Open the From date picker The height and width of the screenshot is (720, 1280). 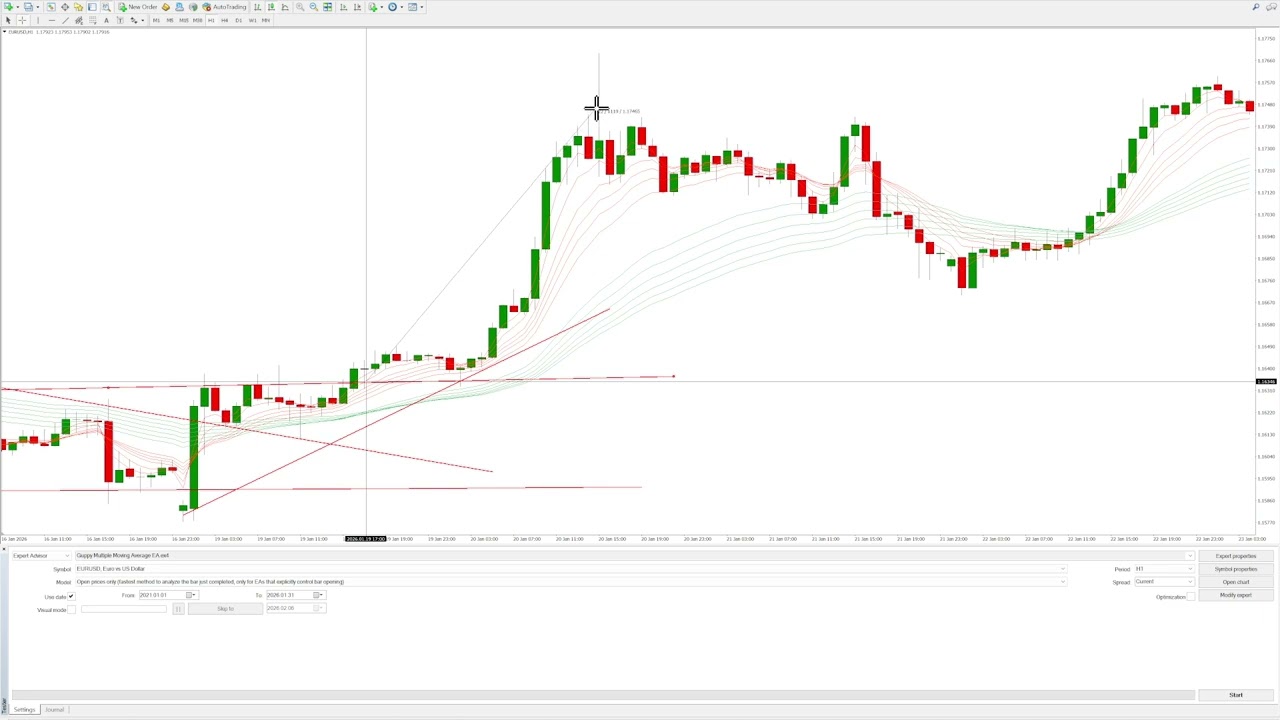191,595
